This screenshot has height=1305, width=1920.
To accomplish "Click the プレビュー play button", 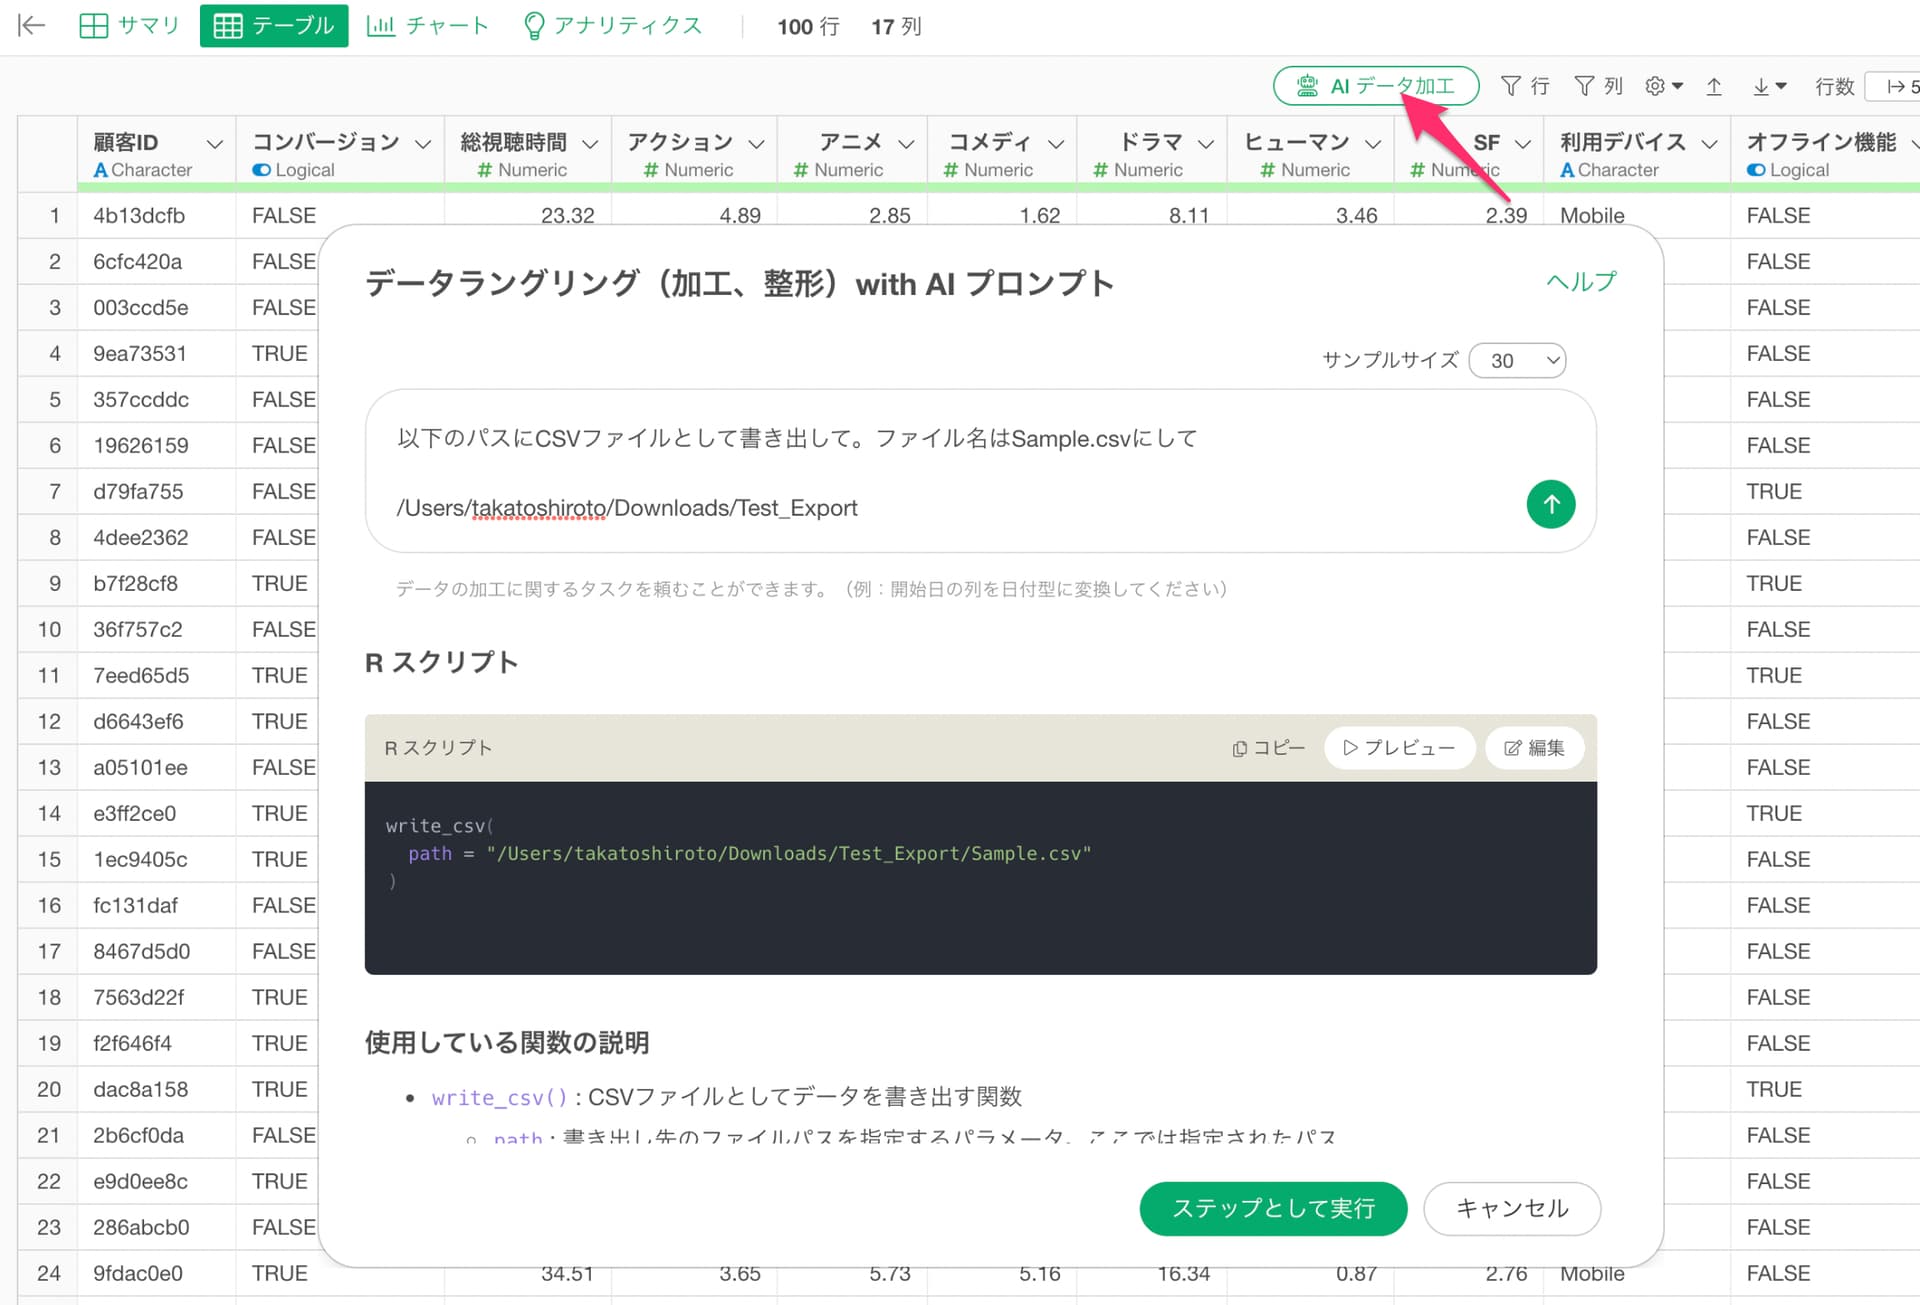I will tap(1398, 748).
